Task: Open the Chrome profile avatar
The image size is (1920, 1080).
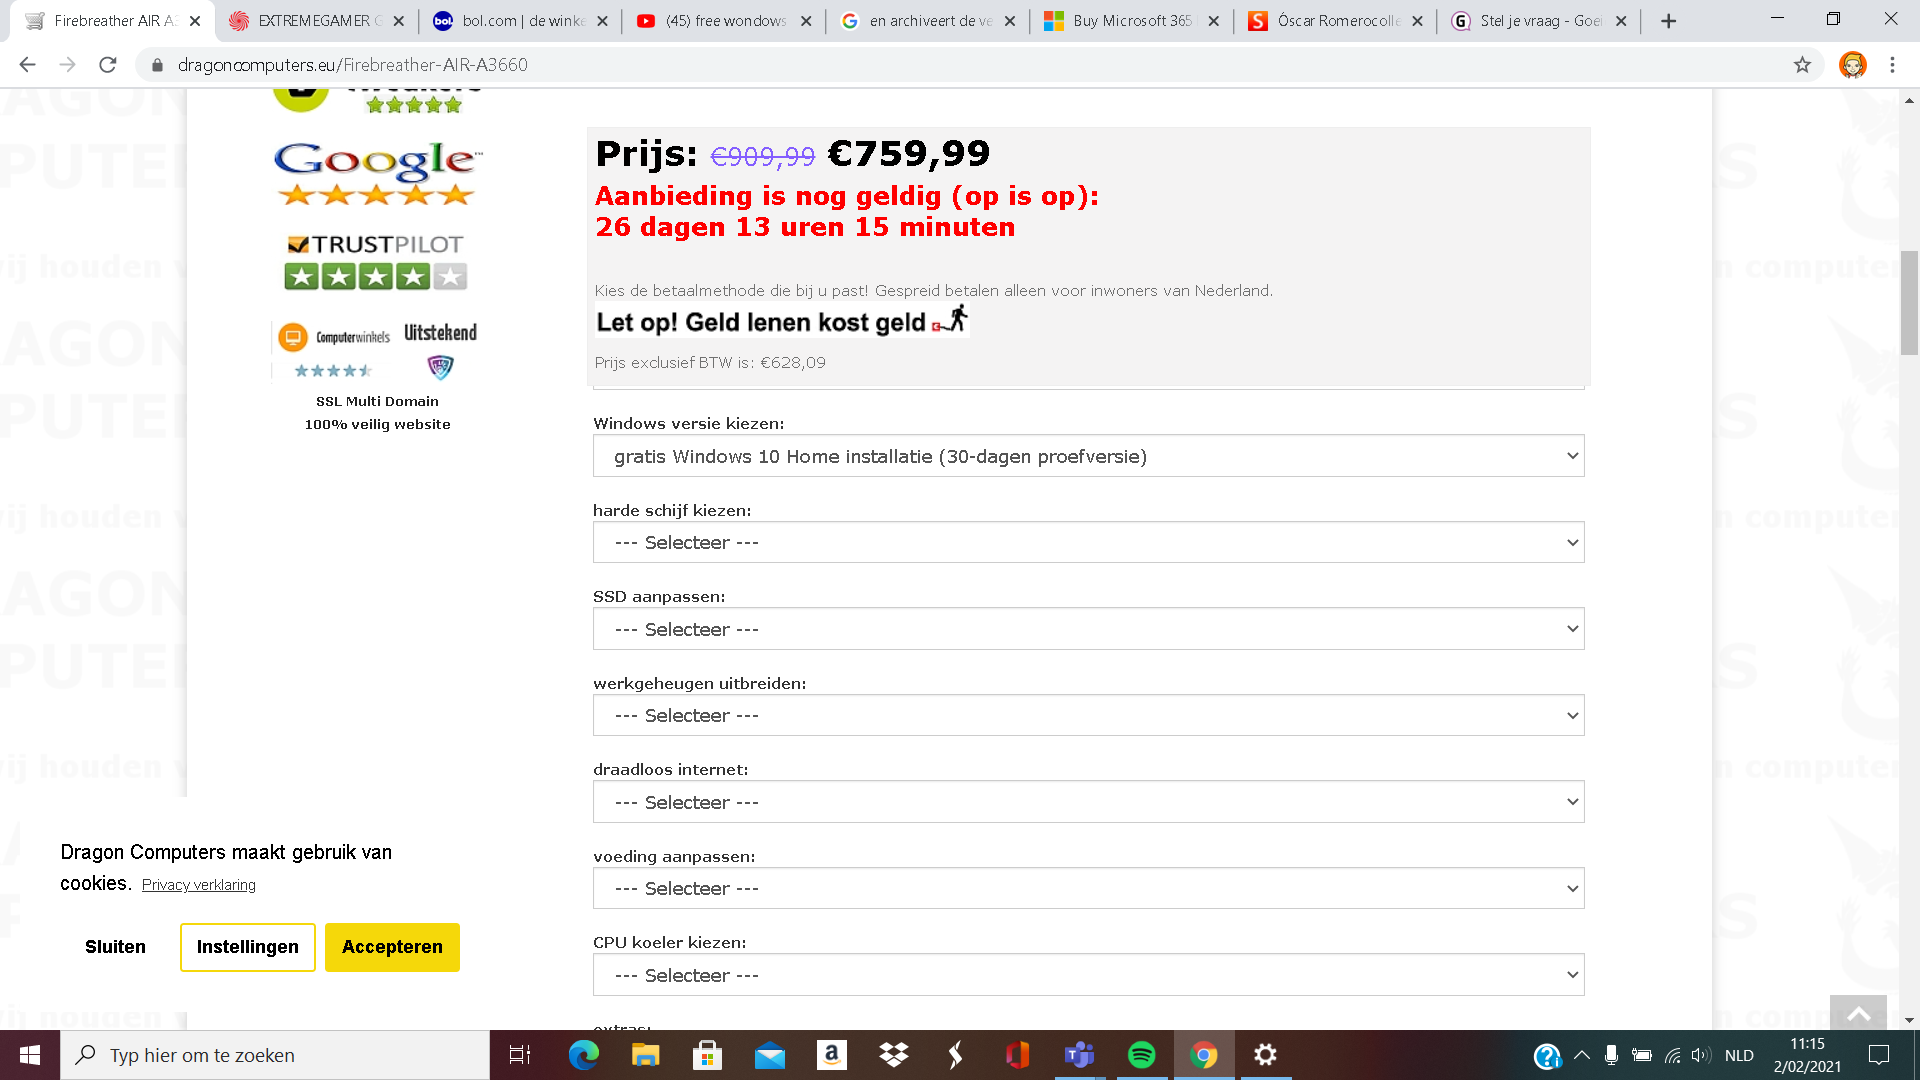Action: [1852, 65]
